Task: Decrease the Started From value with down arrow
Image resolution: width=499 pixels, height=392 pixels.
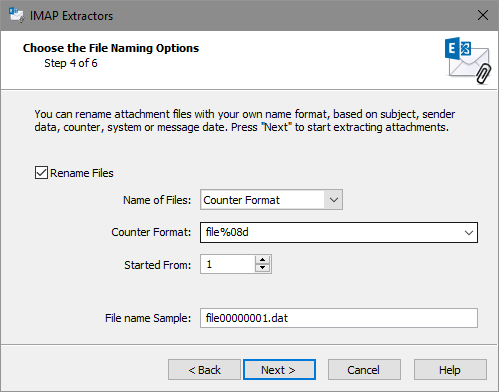Action: [263, 268]
